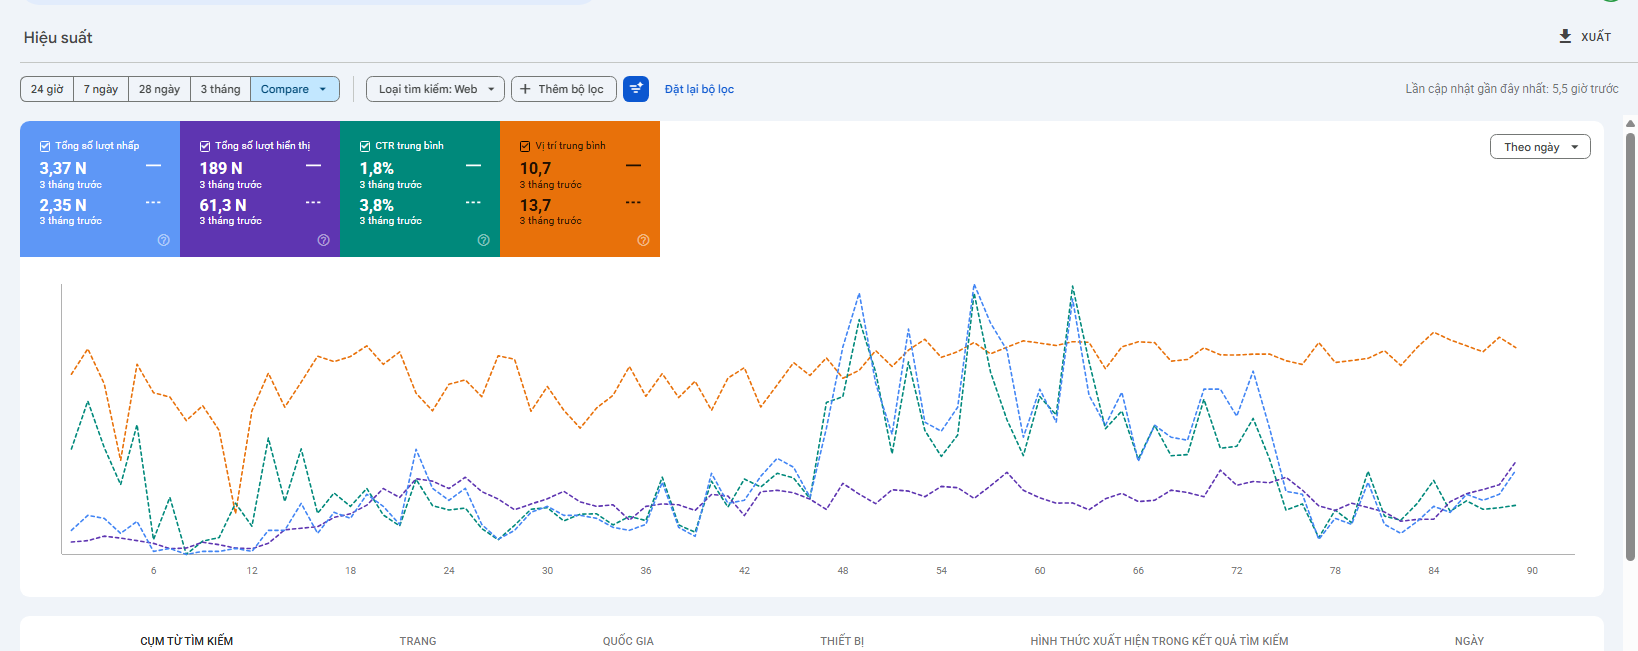Click 13,7 position comparison value
The height and width of the screenshot is (651, 1638).
click(535, 205)
